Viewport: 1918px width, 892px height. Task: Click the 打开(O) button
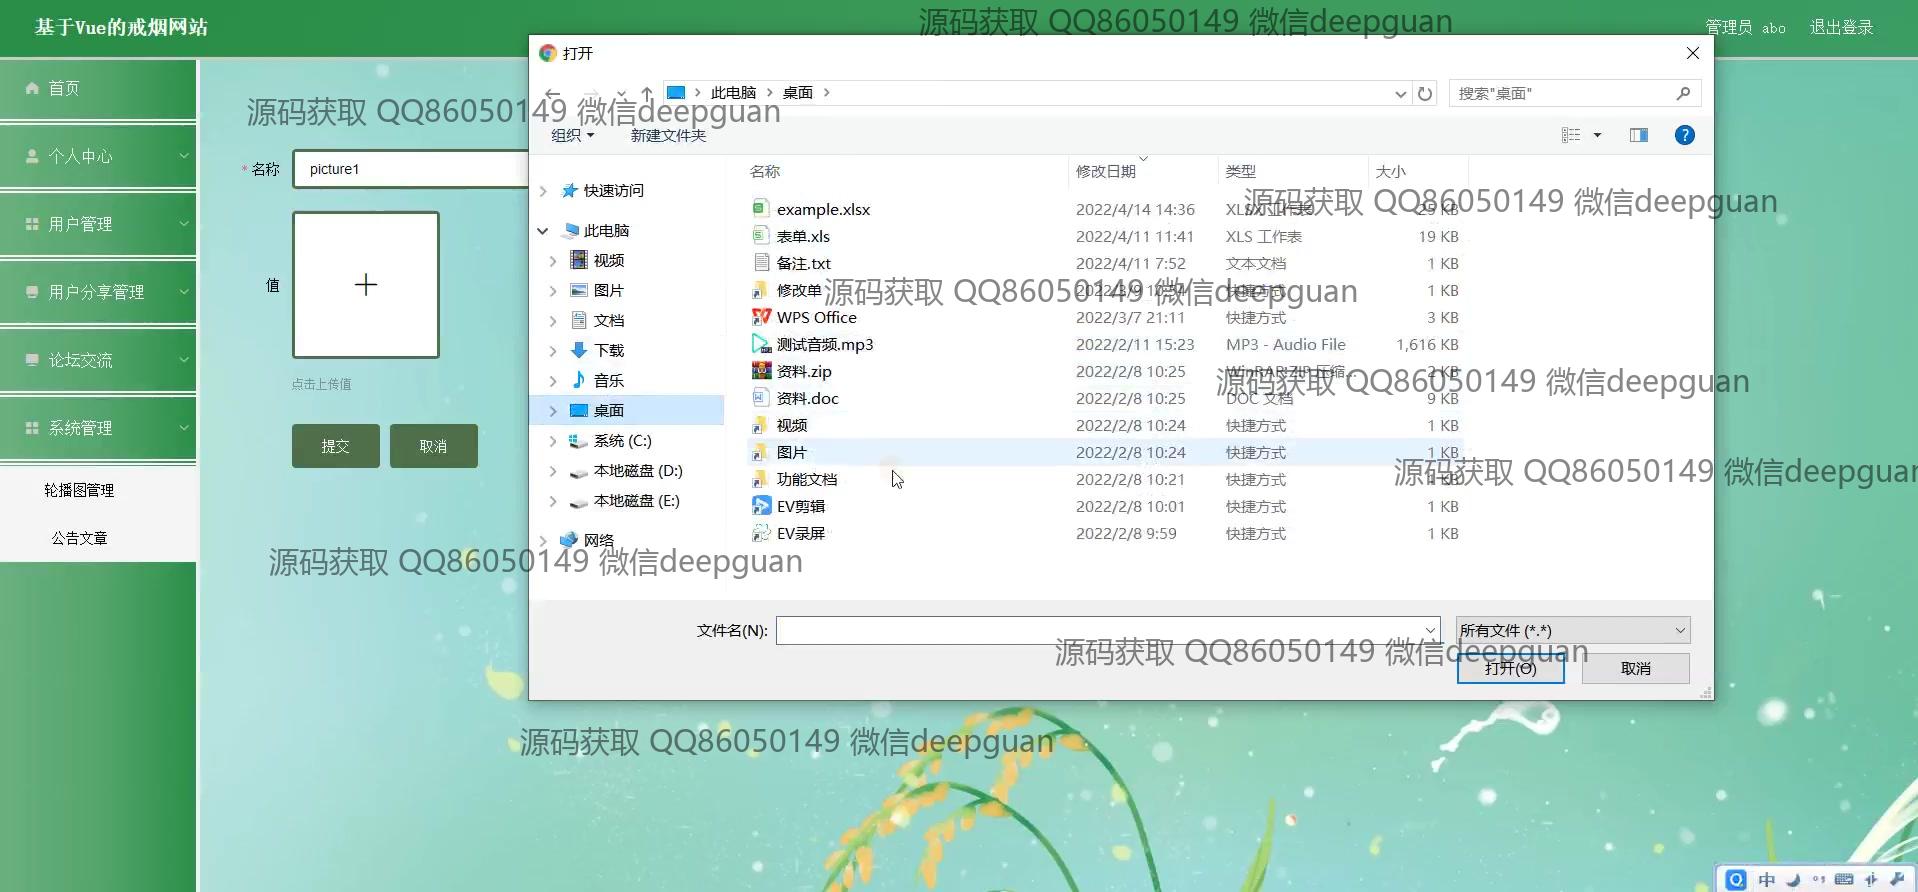(x=1510, y=668)
